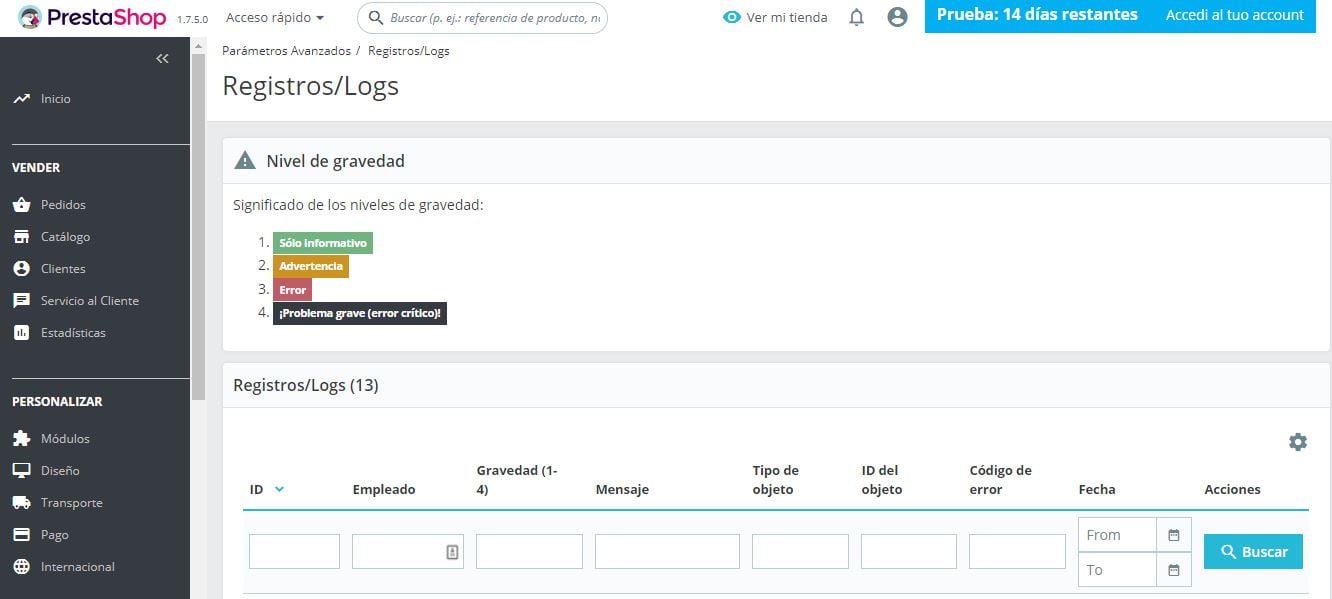Toggle Ver mi tienda store preview
This screenshot has width=1332, height=599.
point(775,16)
